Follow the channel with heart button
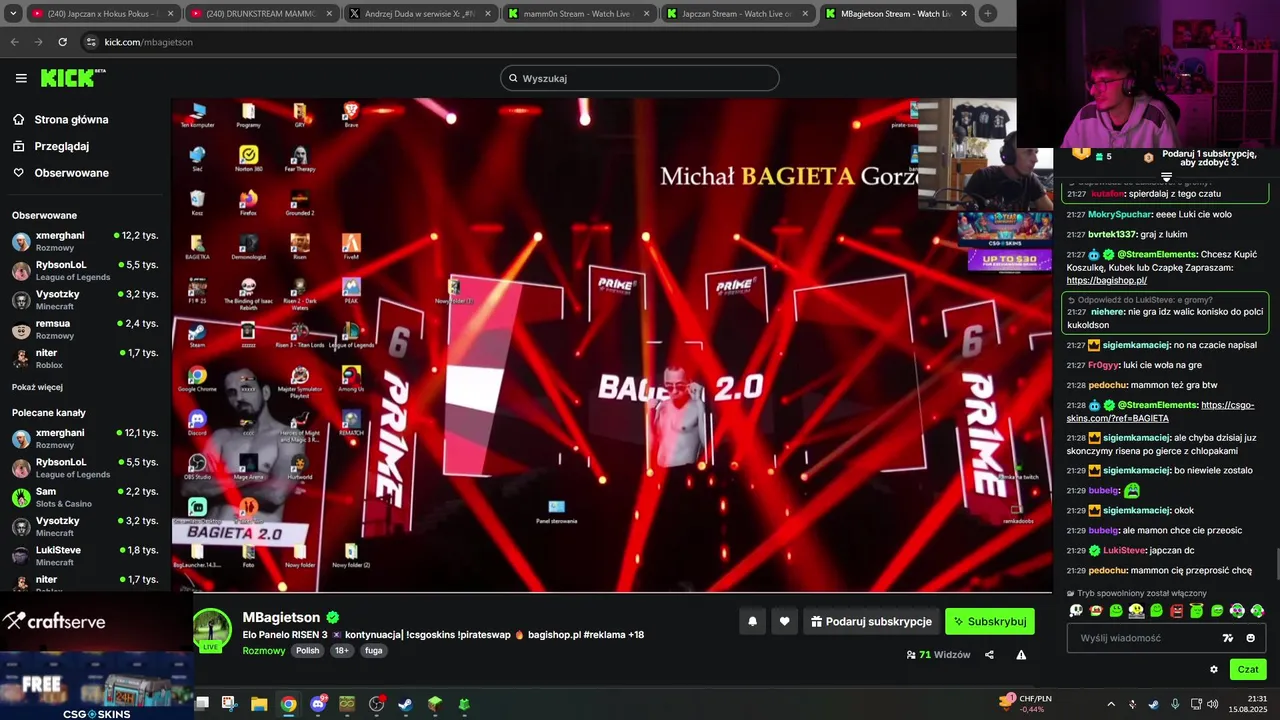1280x720 pixels. coord(785,621)
